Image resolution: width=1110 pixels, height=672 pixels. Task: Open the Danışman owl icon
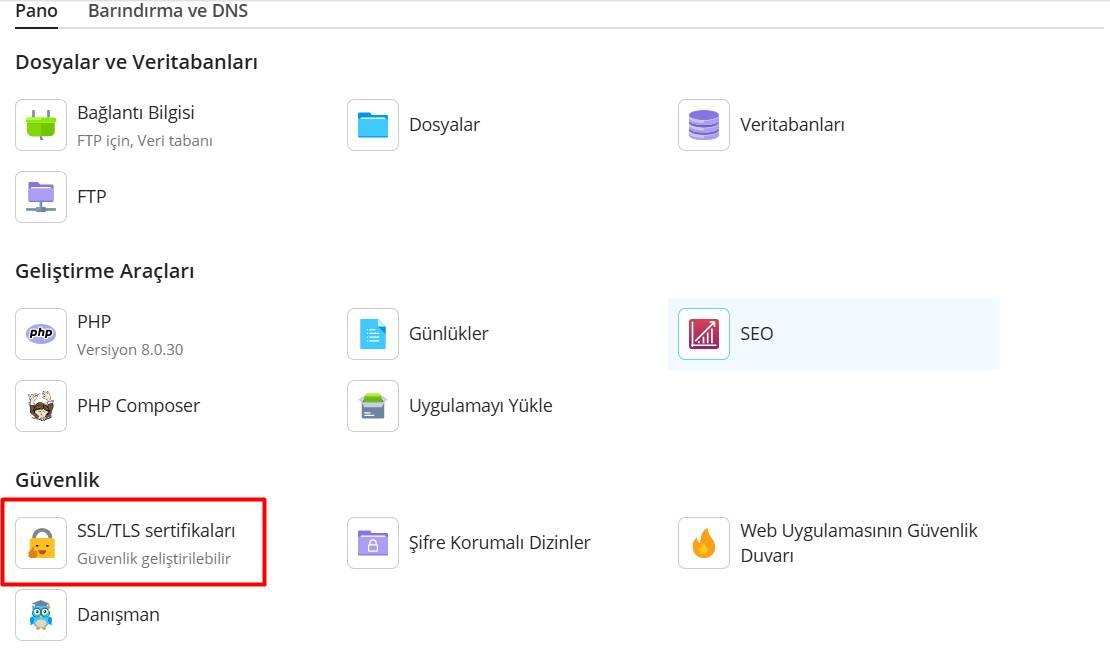[41, 615]
